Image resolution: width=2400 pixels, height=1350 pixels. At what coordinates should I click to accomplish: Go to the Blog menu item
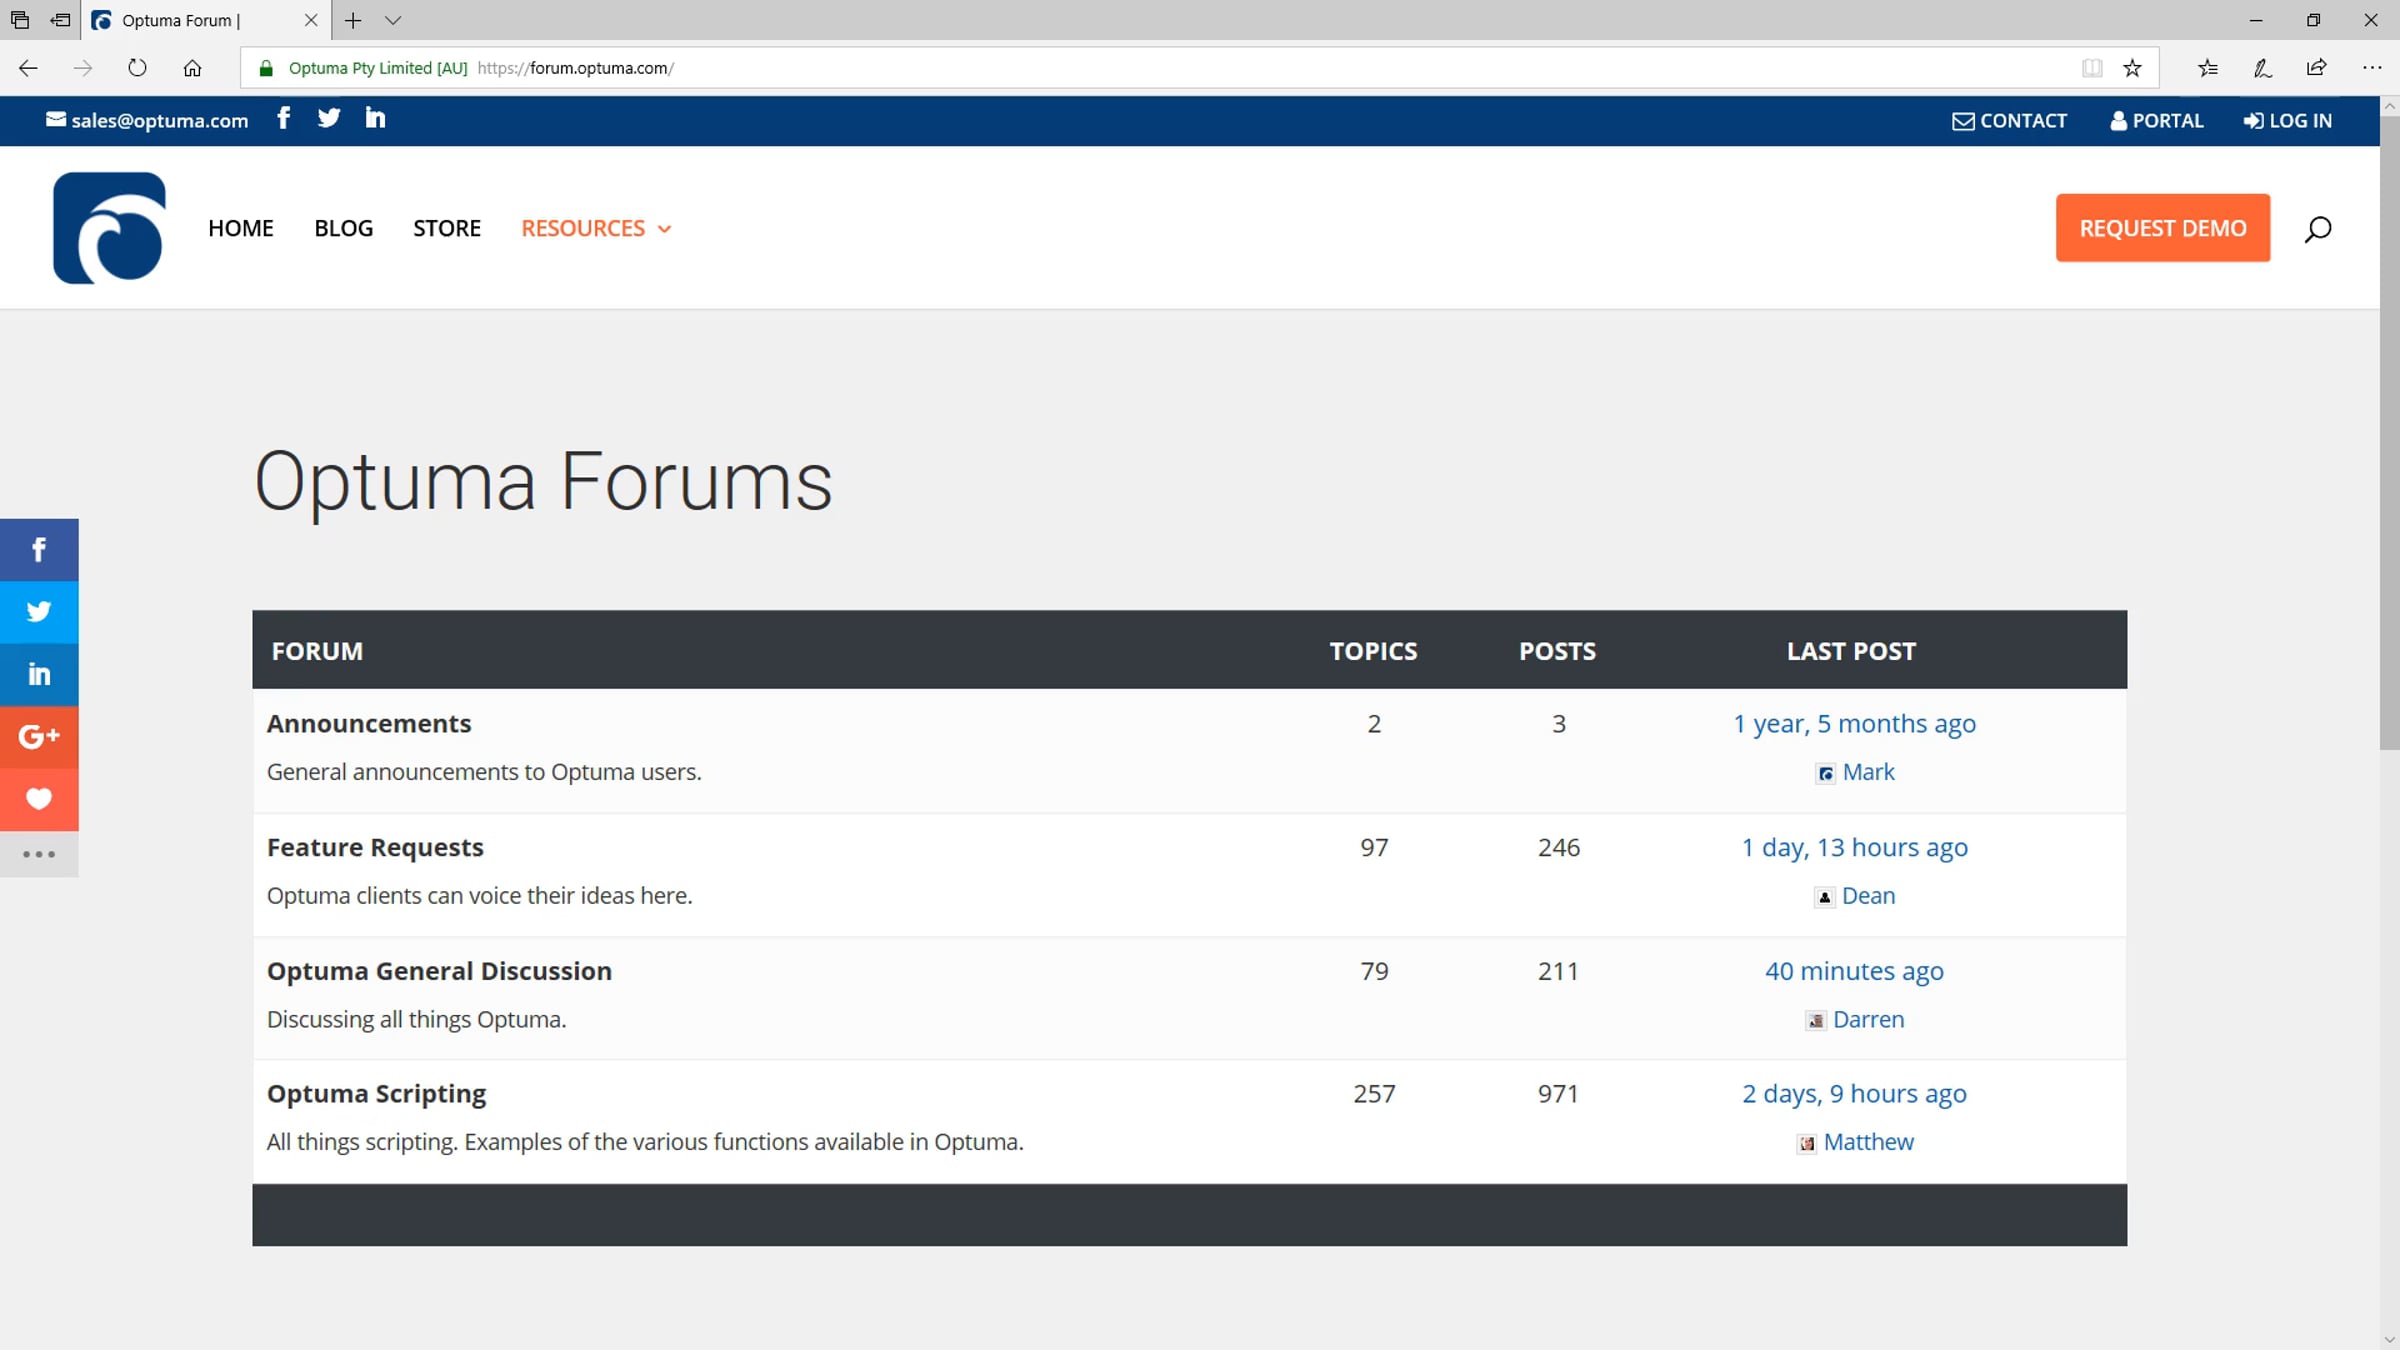click(343, 229)
